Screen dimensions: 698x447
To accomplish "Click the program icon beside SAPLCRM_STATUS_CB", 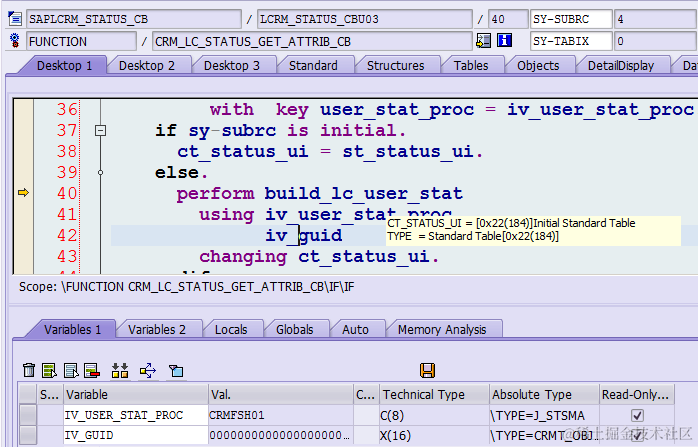I will point(15,19).
